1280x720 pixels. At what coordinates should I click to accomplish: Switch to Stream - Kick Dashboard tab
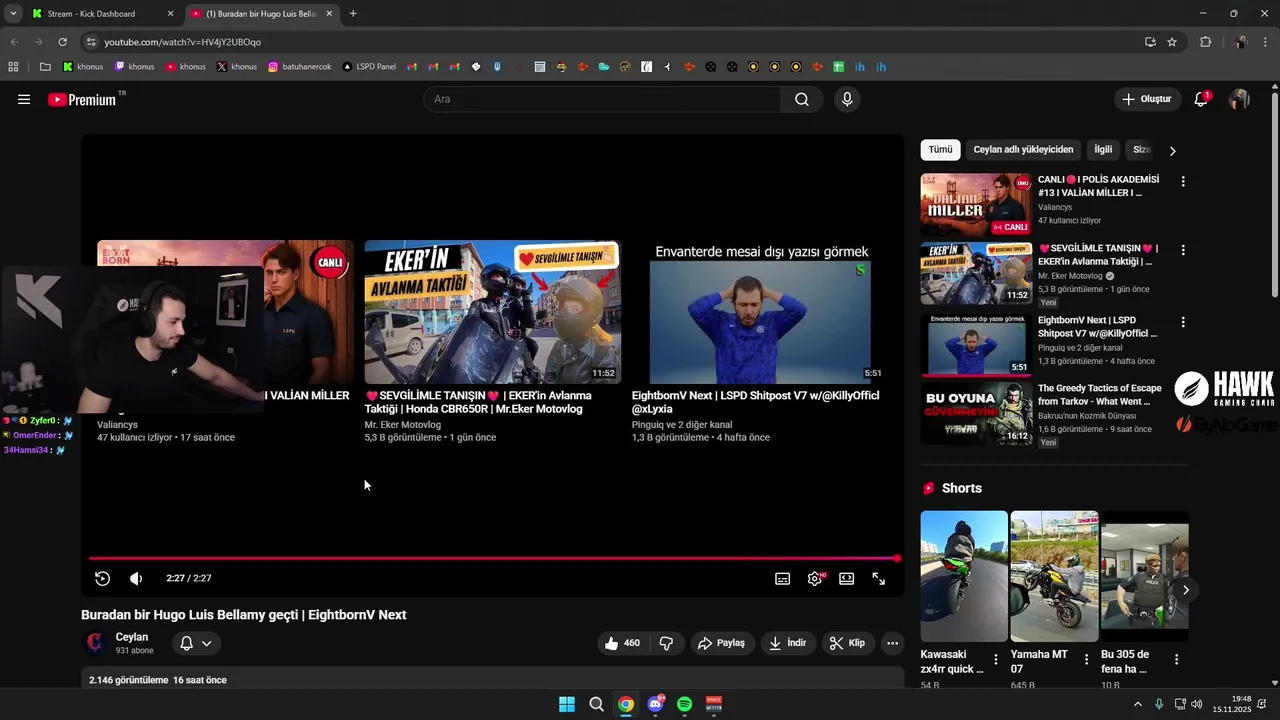[103, 14]
